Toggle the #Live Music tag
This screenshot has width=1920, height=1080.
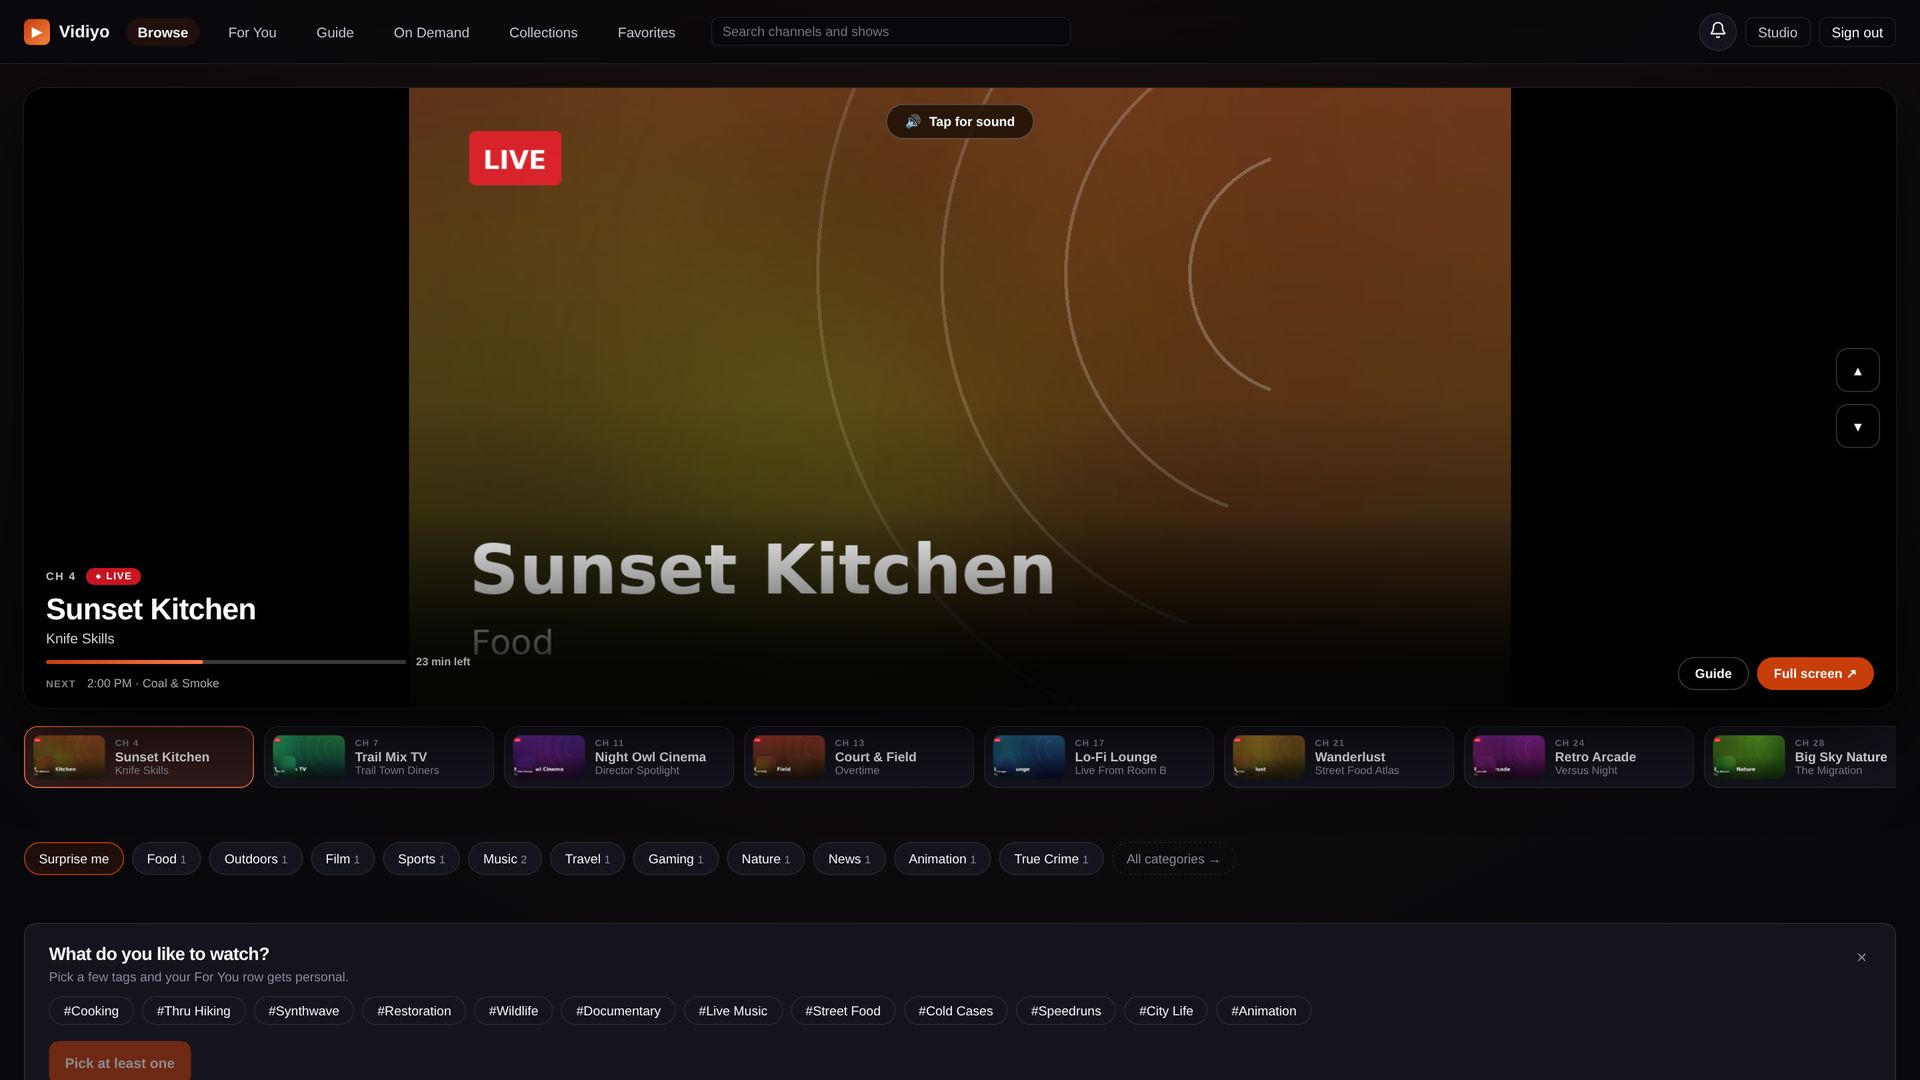pos(733,1010)
